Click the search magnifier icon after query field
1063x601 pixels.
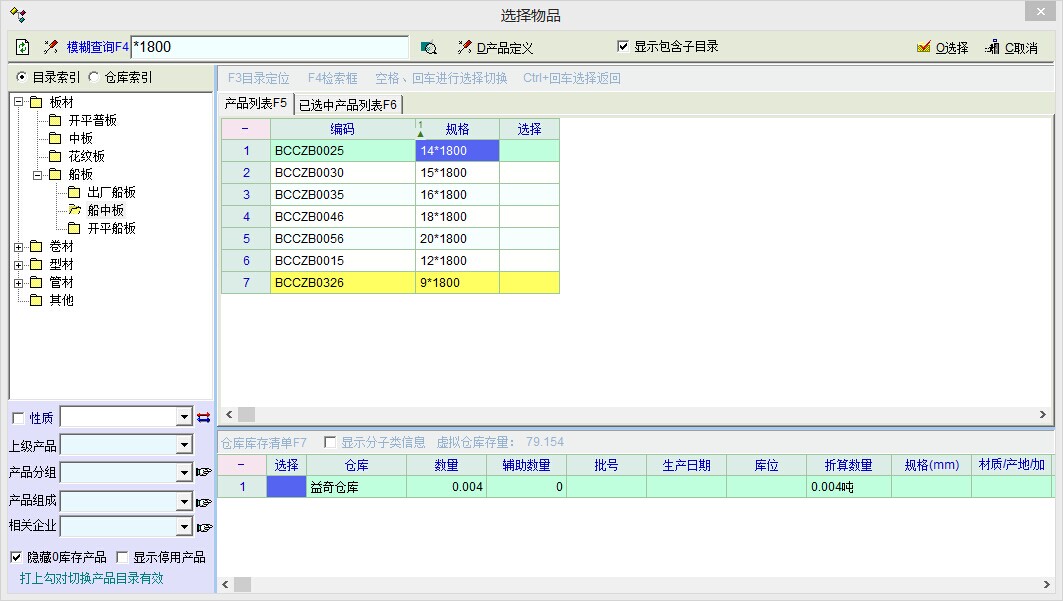pos(428,47)
